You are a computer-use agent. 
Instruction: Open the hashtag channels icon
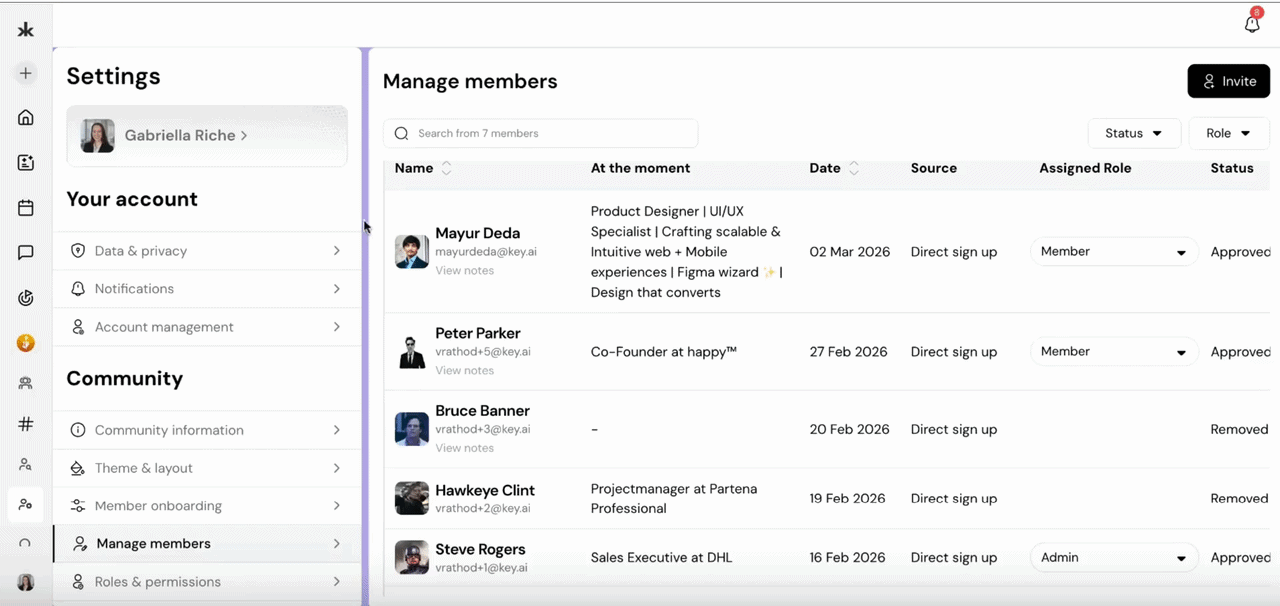(x=25, y=424)
